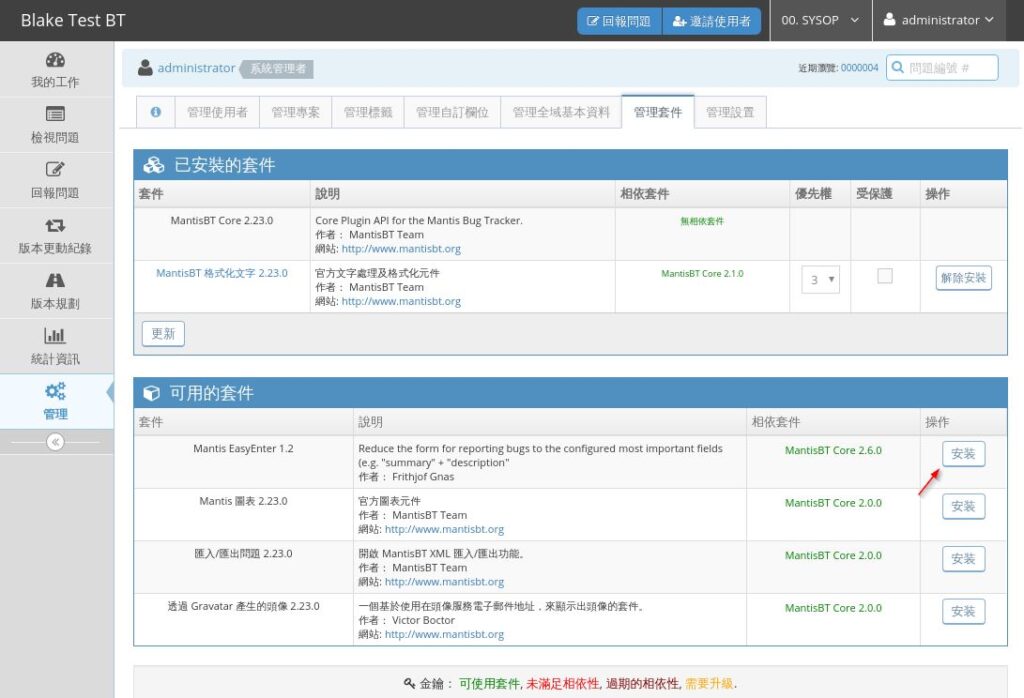Viewport: 1024px width, 698px height.
Task: Toggle protected checkbox for MantisBT 格式化文字
Action: tap(884, 277)
